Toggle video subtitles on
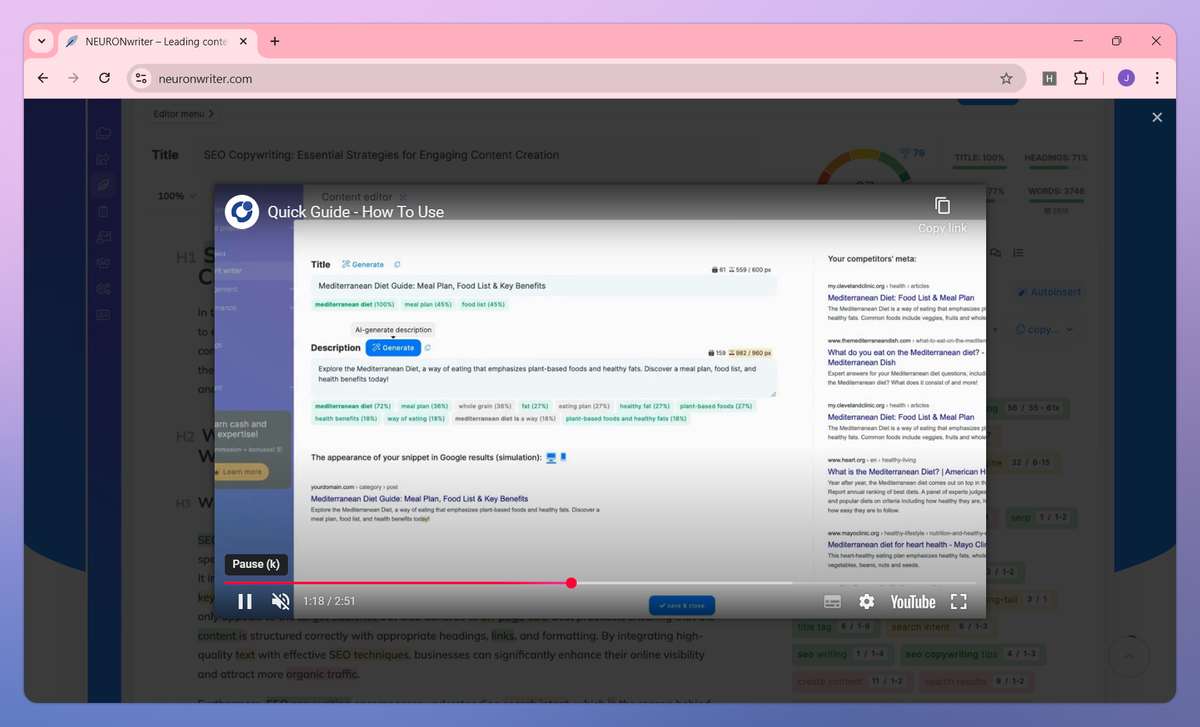The width and height of the screenshot is (1200, 727). (832, 601)
